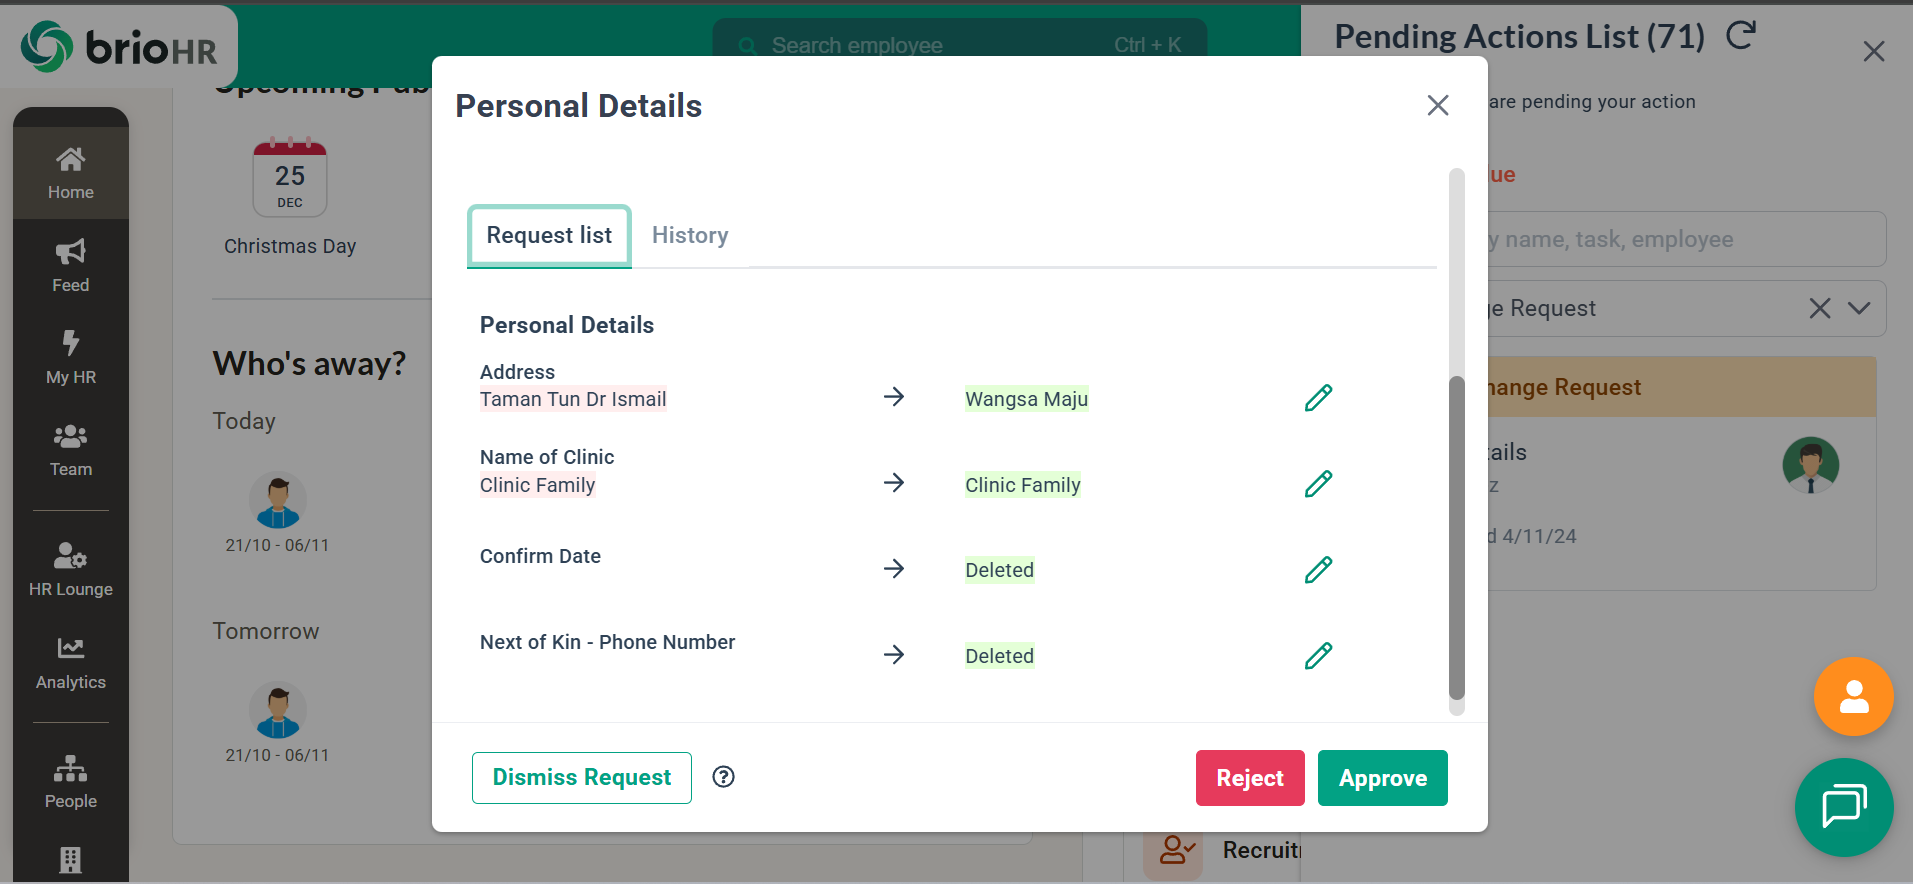
Task: Edit the Name of Clinic change
Action: click(1318, 484)
